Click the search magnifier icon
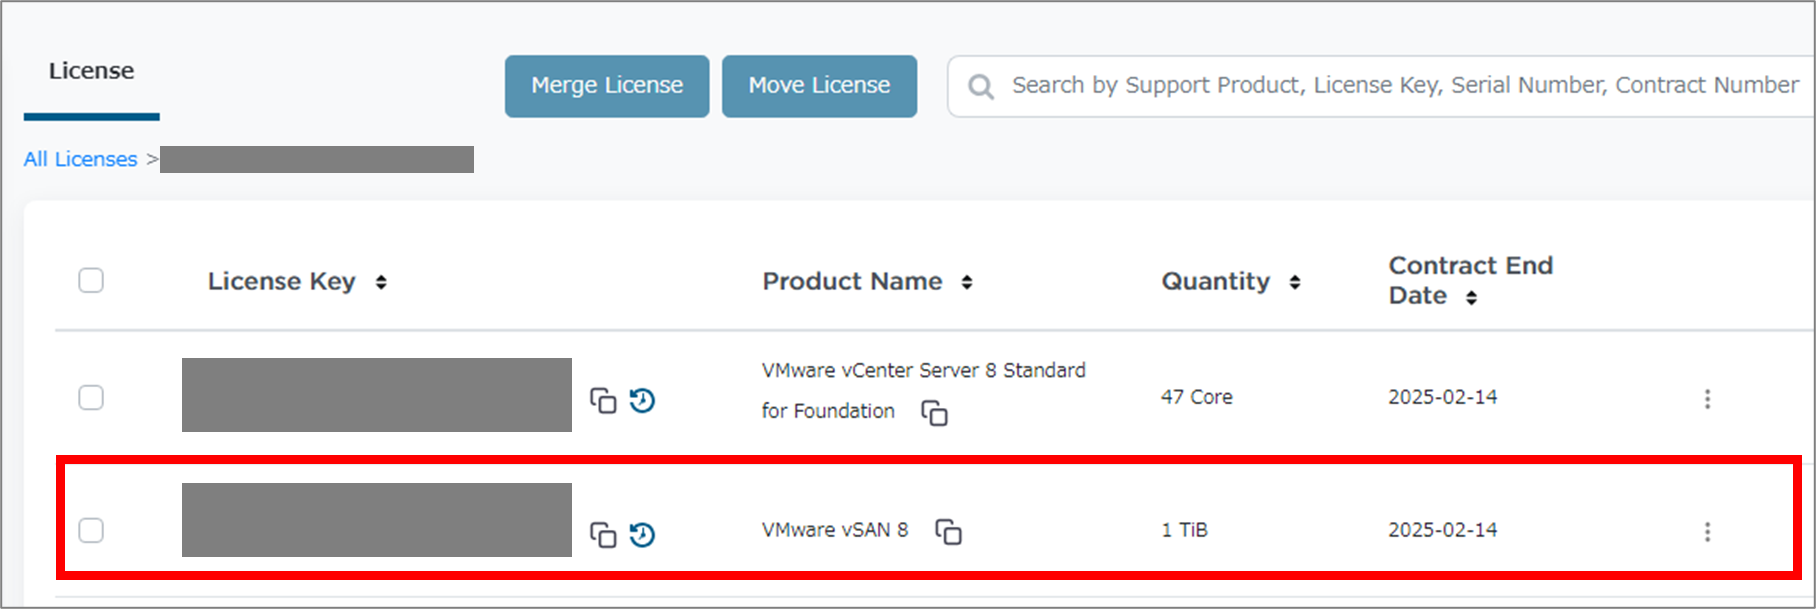 [981, 87]
